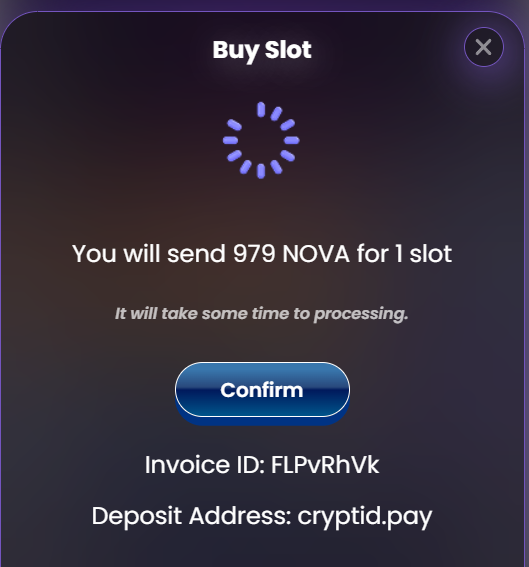
Task: Click the 'You will send' phrase
Action: [x=149, y=253]
